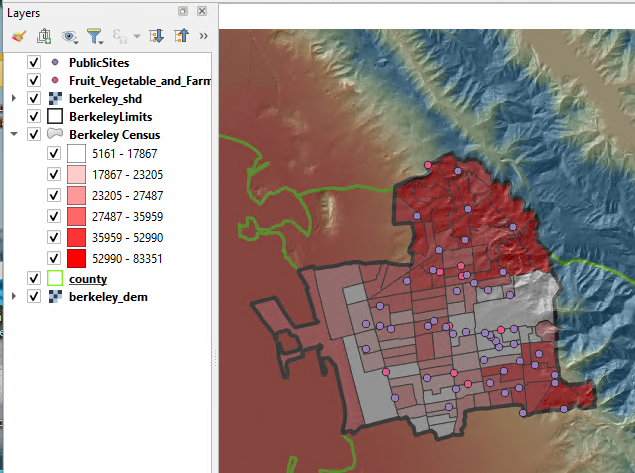The image size is (635, 473).
Task: Collapse the Berkeley Census layer legend
Action: coord(14,135)
